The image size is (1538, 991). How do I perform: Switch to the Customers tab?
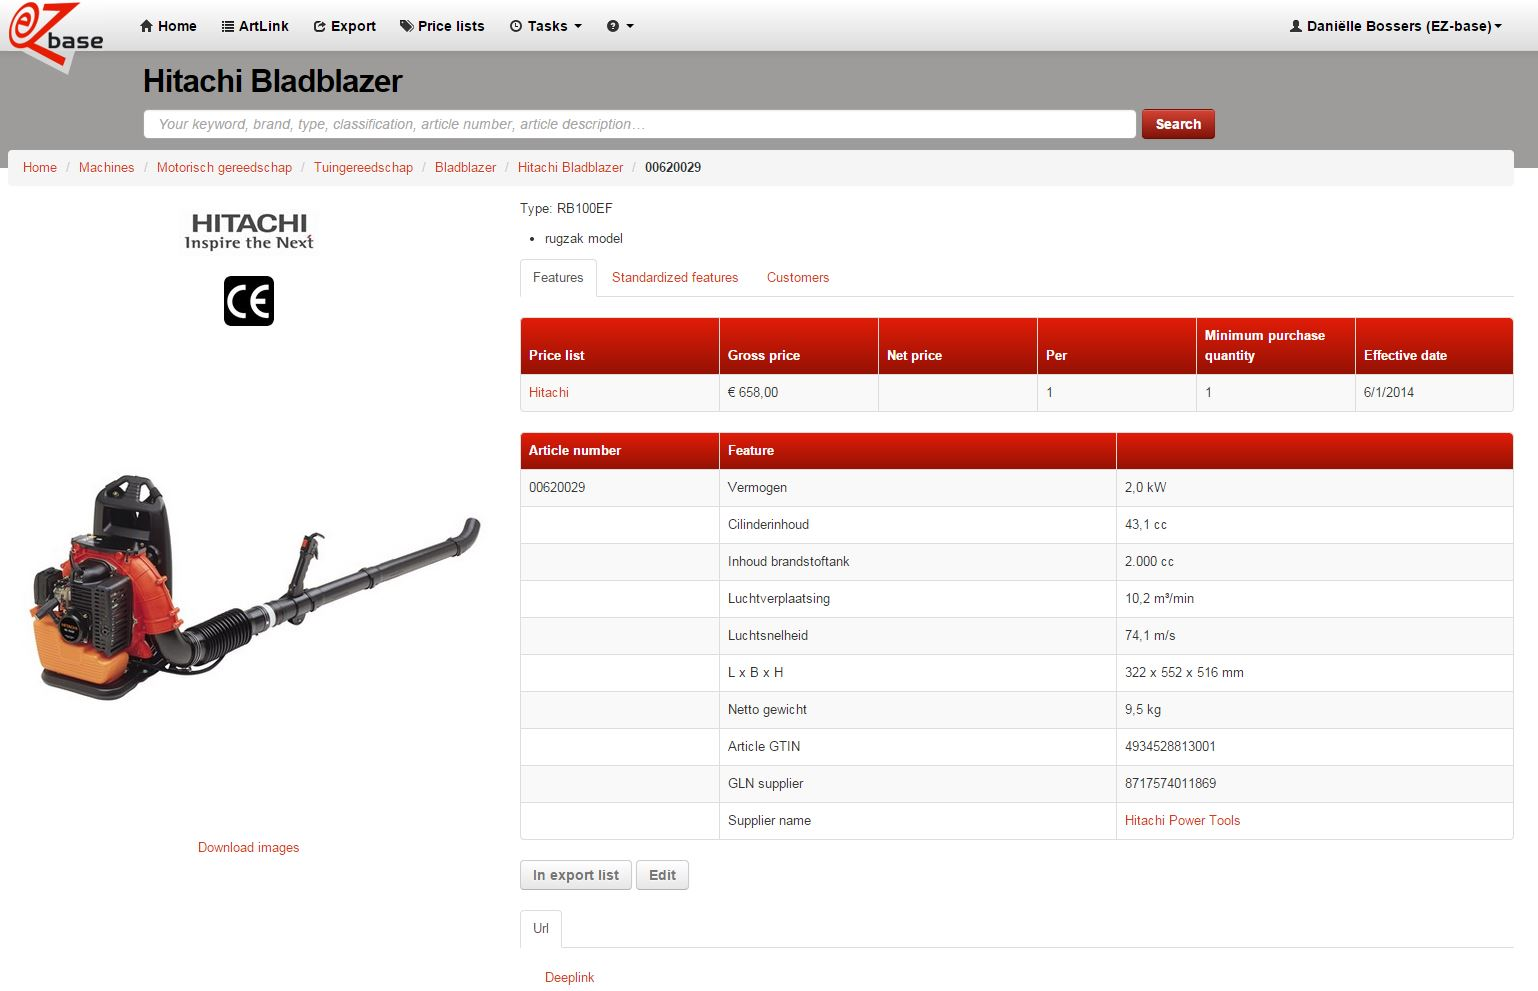pyautogui.click(x=798, y=277)
